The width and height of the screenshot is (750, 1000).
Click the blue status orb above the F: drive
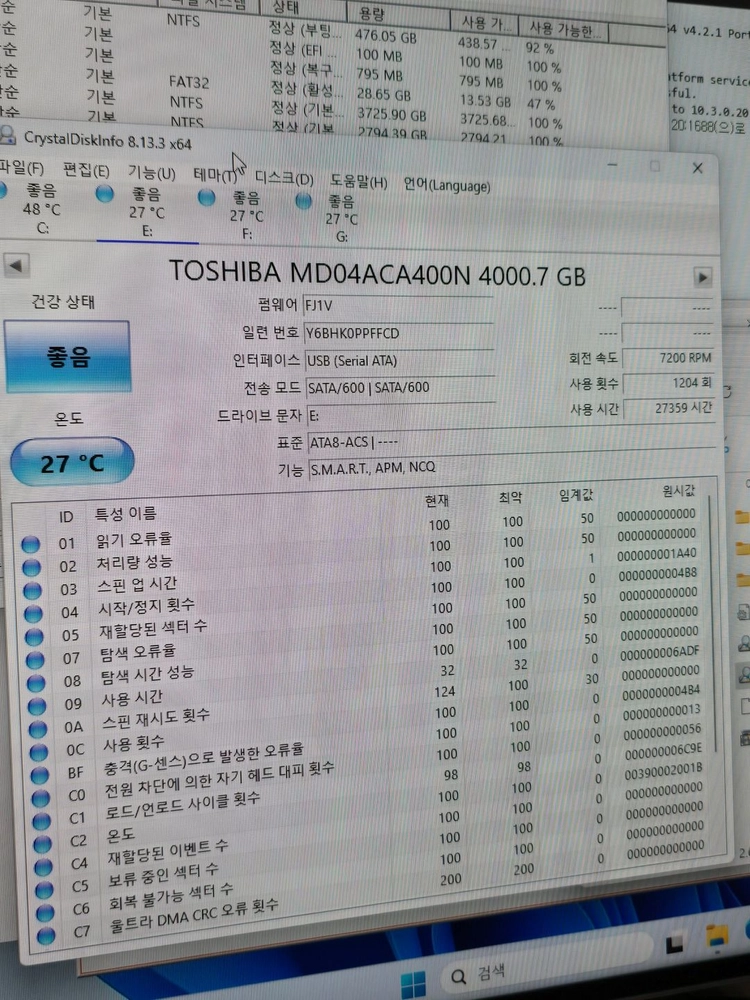tap(207, 198)
